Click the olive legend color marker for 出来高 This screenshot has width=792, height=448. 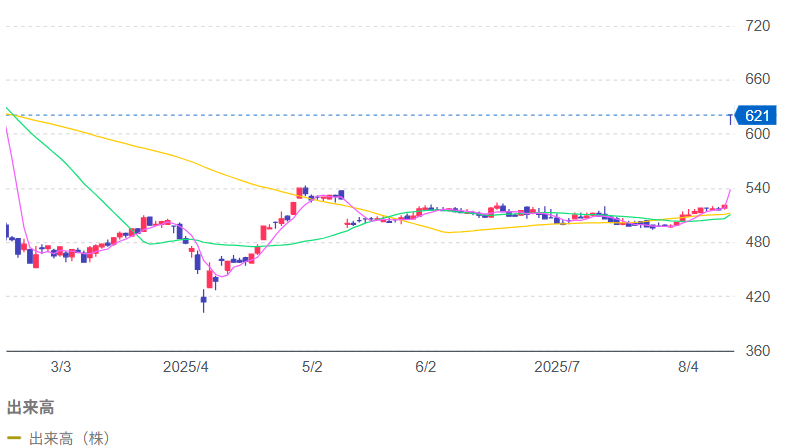pyautogui.click(x=14, y=438)
